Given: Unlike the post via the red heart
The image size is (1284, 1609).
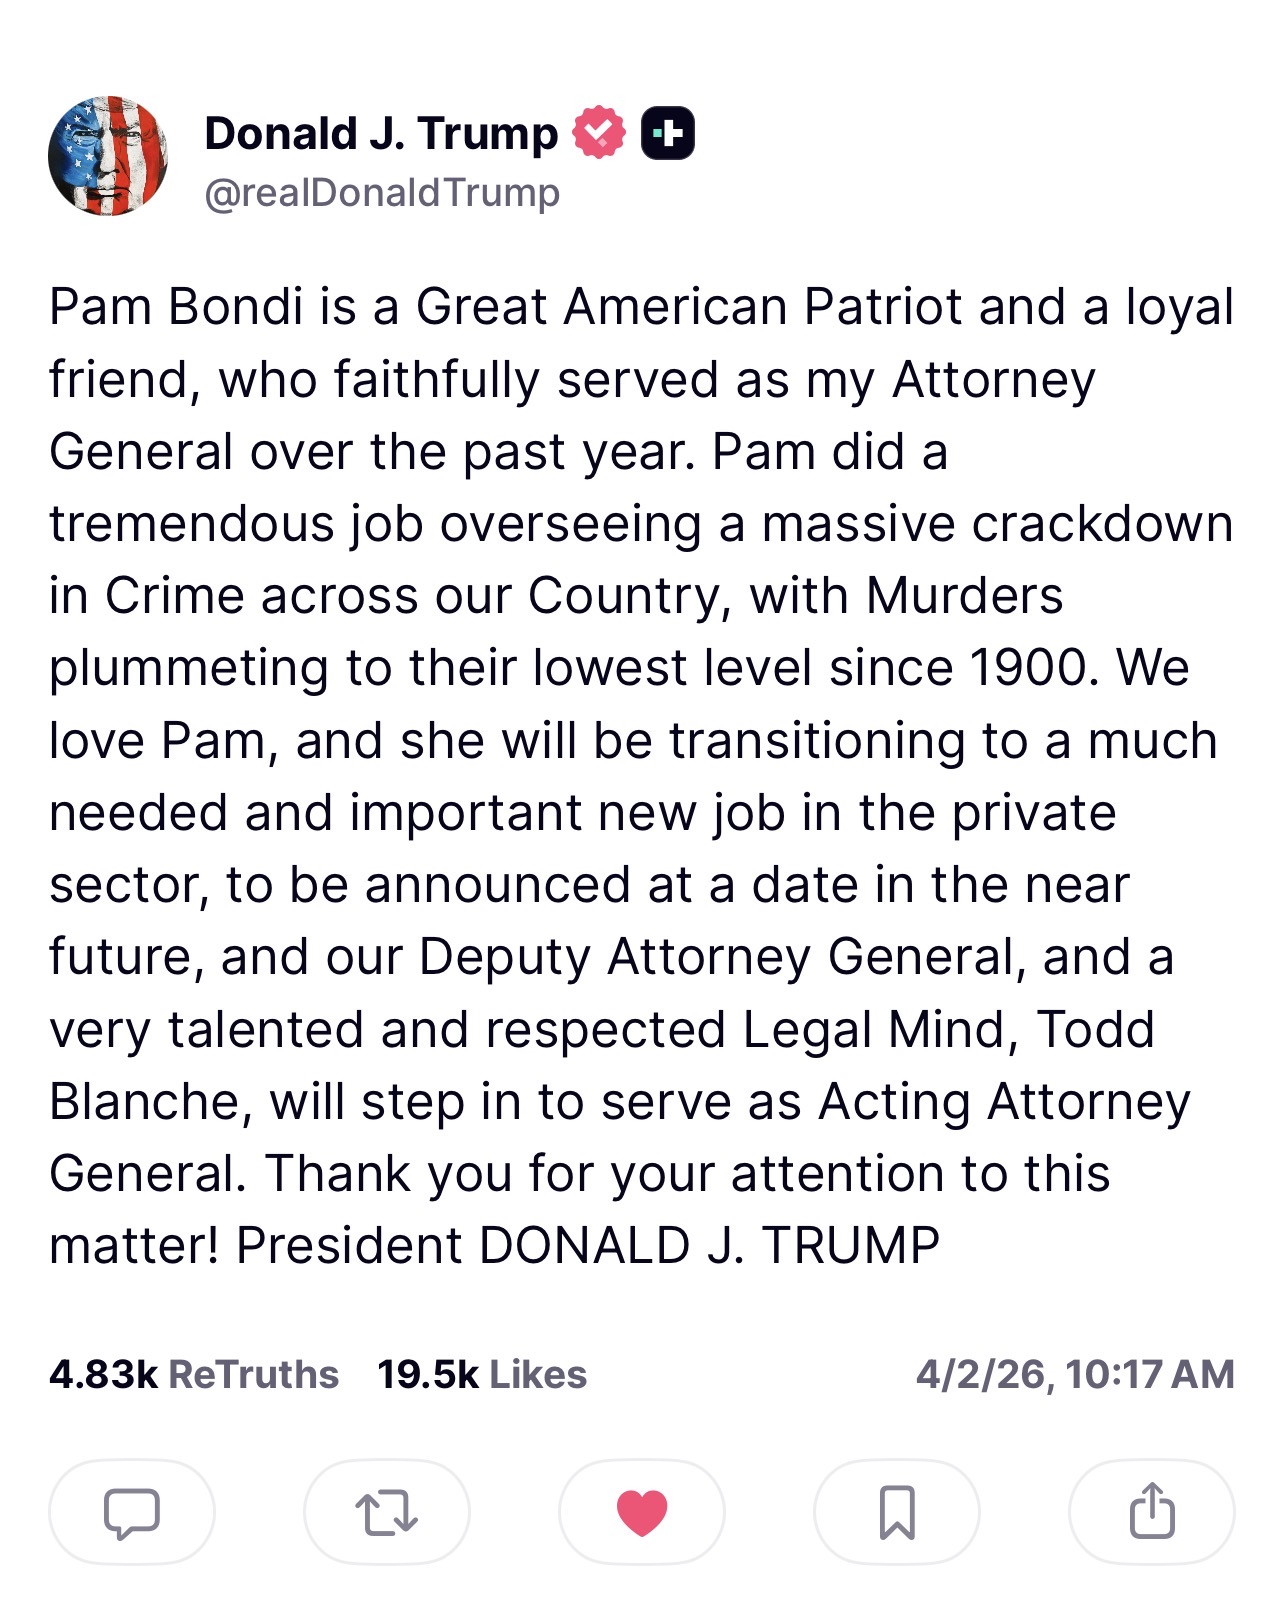Looking at the screenshot, I should (641, 1511).
